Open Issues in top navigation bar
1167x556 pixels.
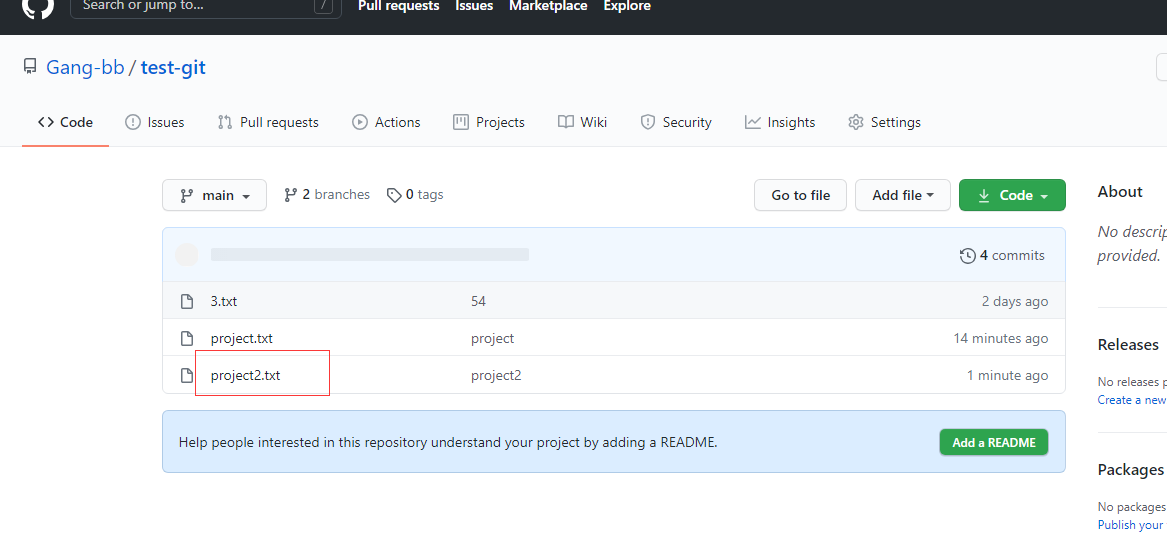click(474, 6)
